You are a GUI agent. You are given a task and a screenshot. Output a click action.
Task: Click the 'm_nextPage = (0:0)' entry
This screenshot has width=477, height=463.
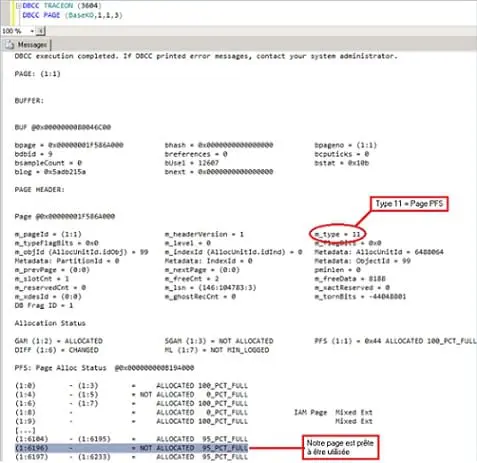202,270
